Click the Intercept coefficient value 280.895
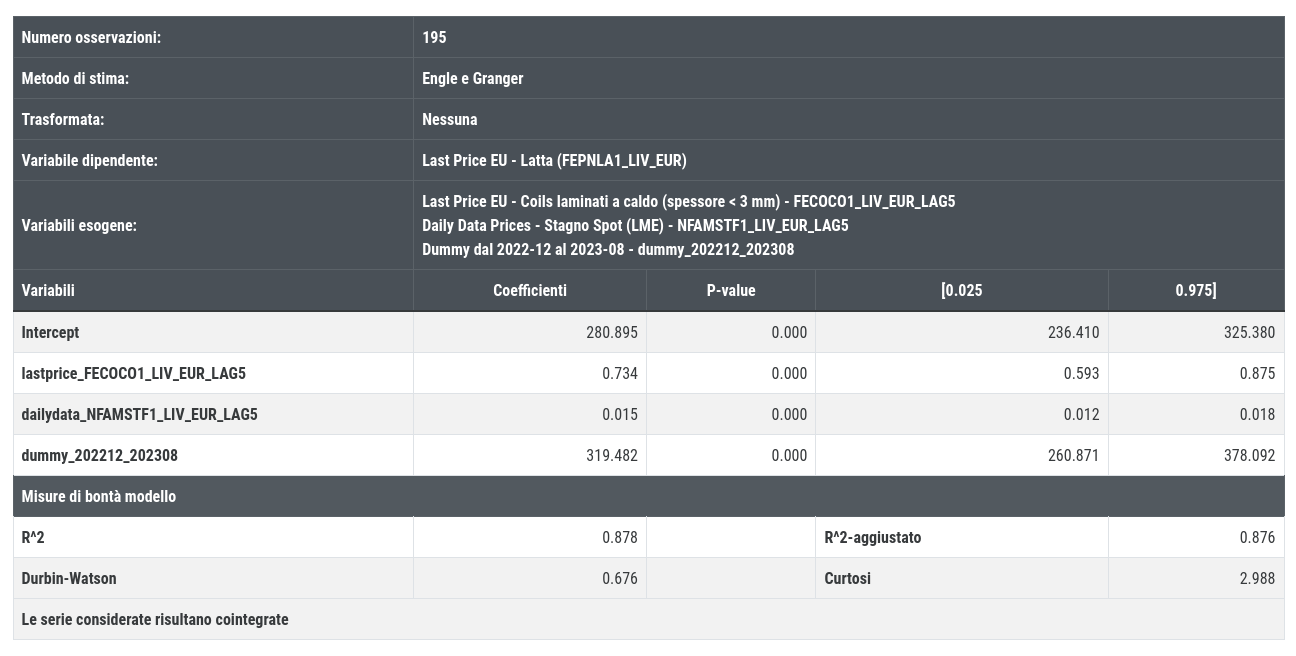 tap(611, 332)
